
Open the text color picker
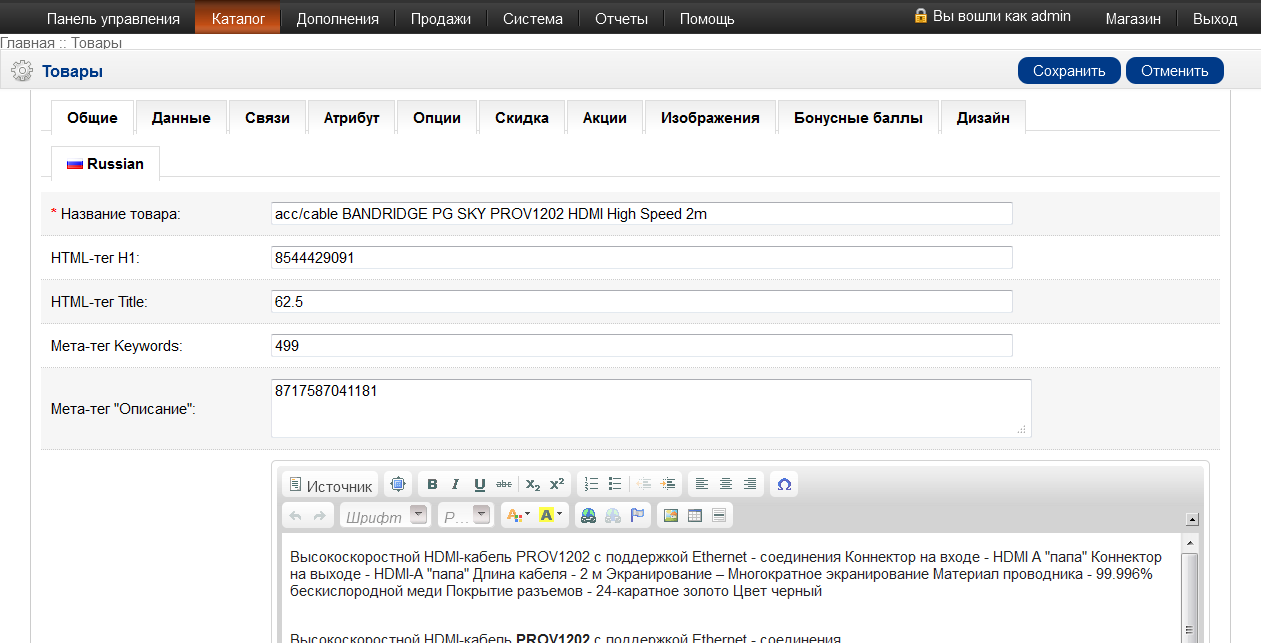coord(518,515)
